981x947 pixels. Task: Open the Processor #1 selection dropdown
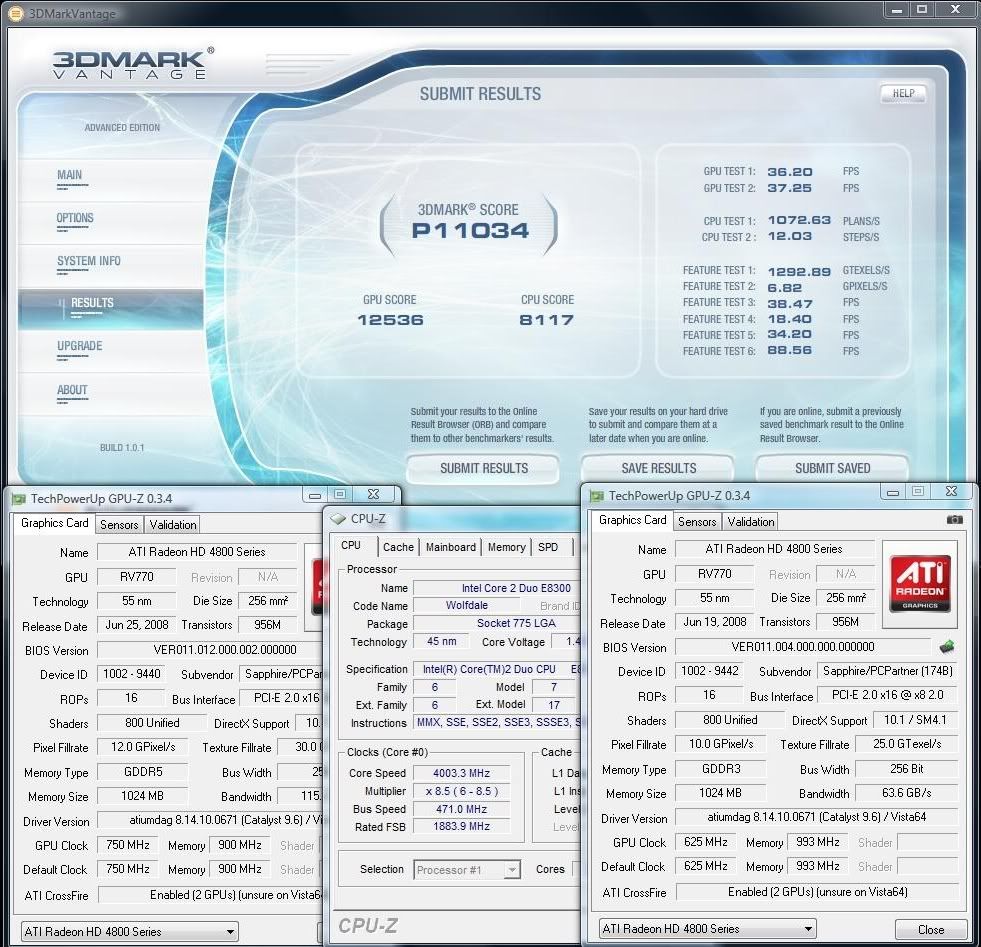pyautogui.click(x=467, y=870)
